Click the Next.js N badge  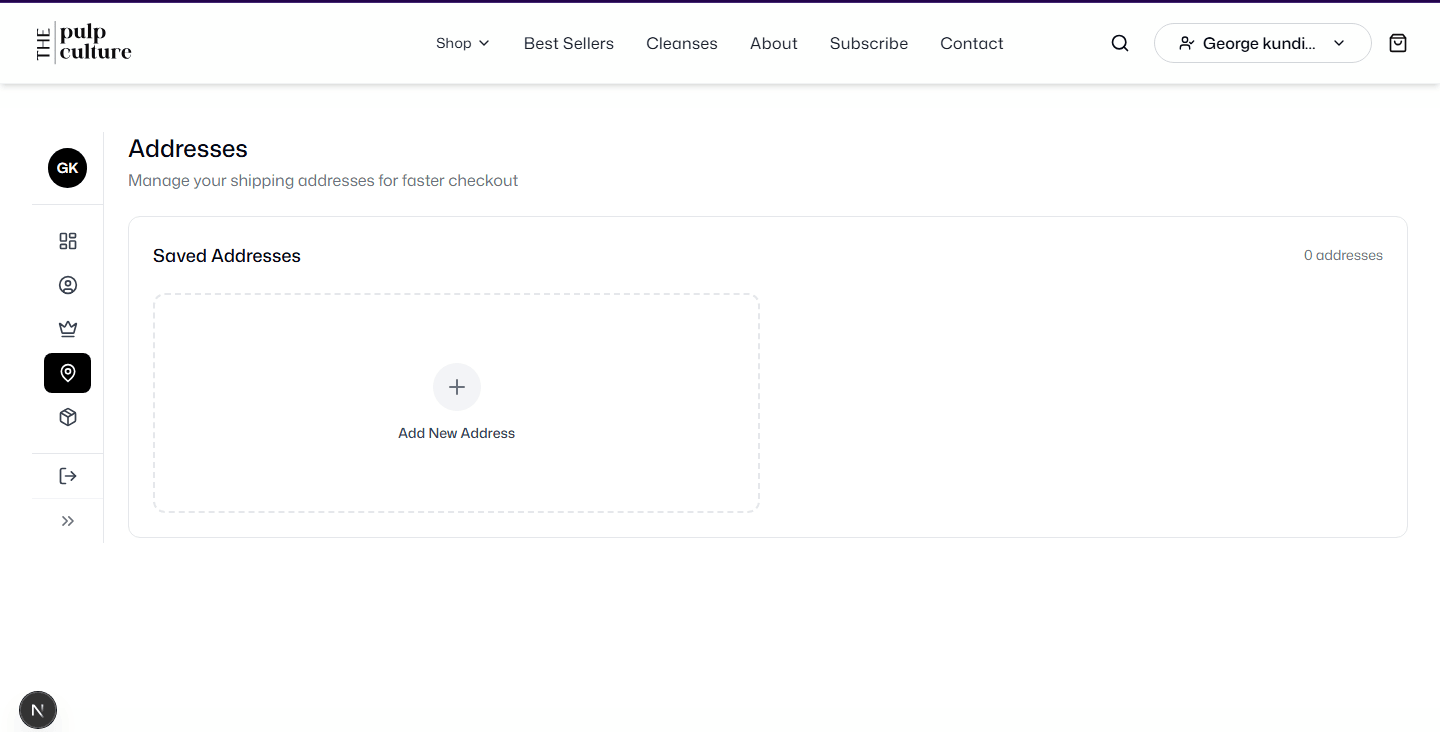(38, 711)
